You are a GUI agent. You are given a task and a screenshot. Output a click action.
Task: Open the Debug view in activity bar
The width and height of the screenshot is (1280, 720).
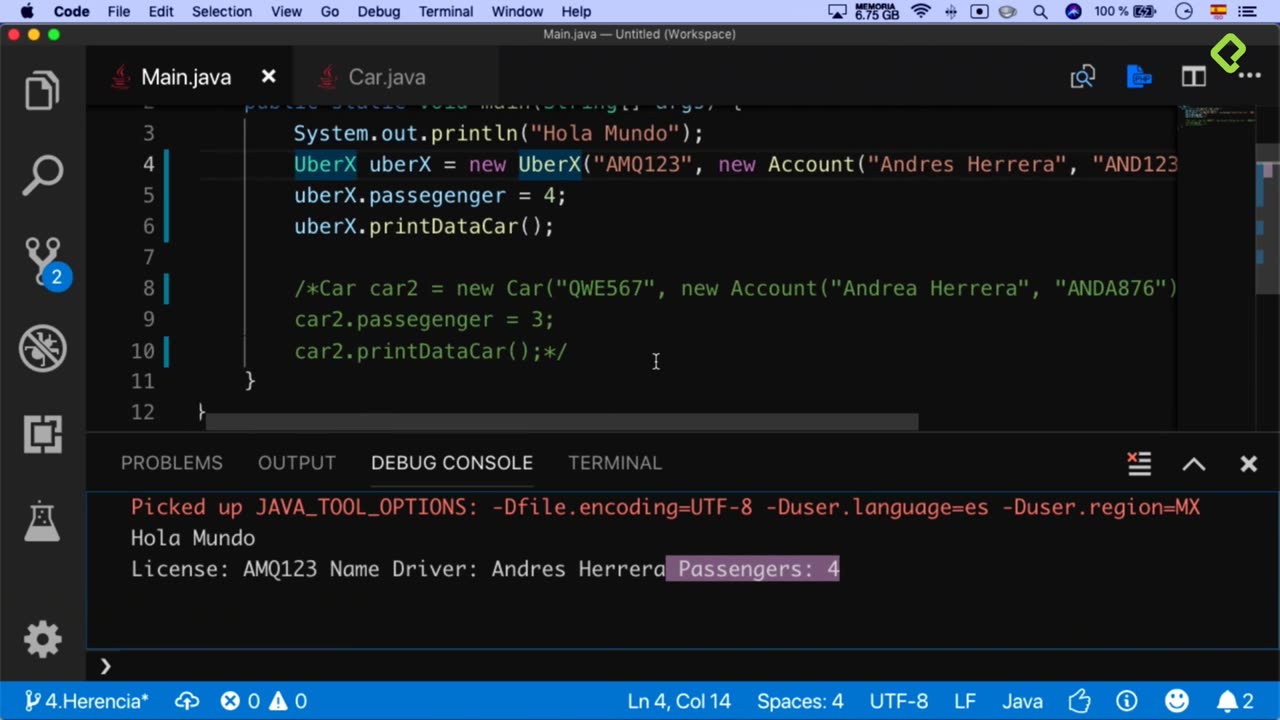click(x=42, y=349)
